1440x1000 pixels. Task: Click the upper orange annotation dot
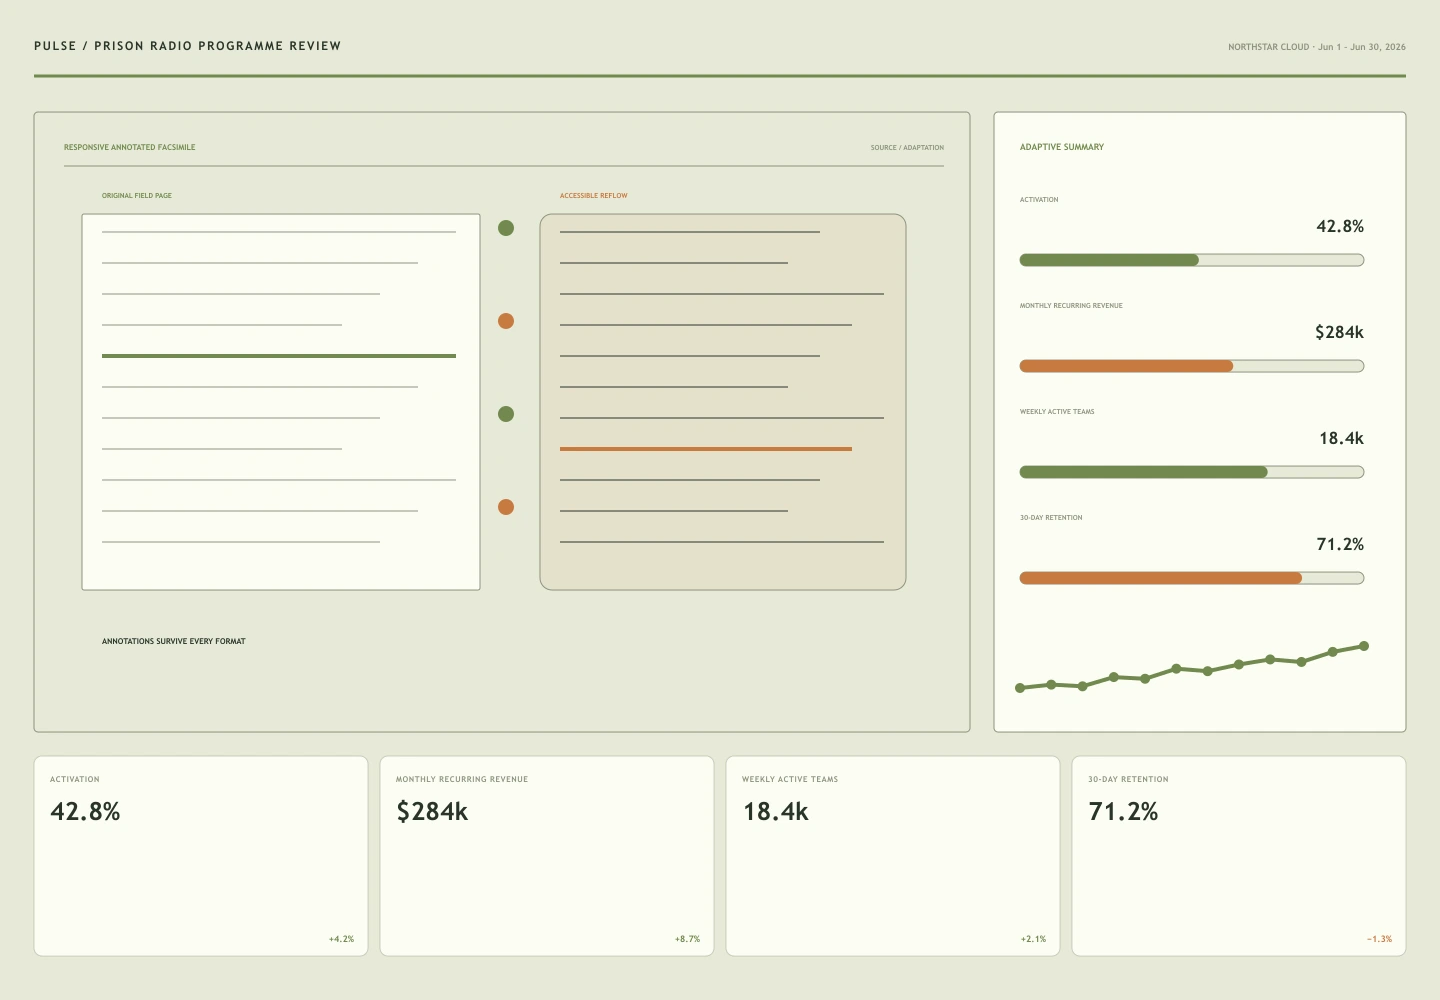pyautogui.click(x=506, y=321)
